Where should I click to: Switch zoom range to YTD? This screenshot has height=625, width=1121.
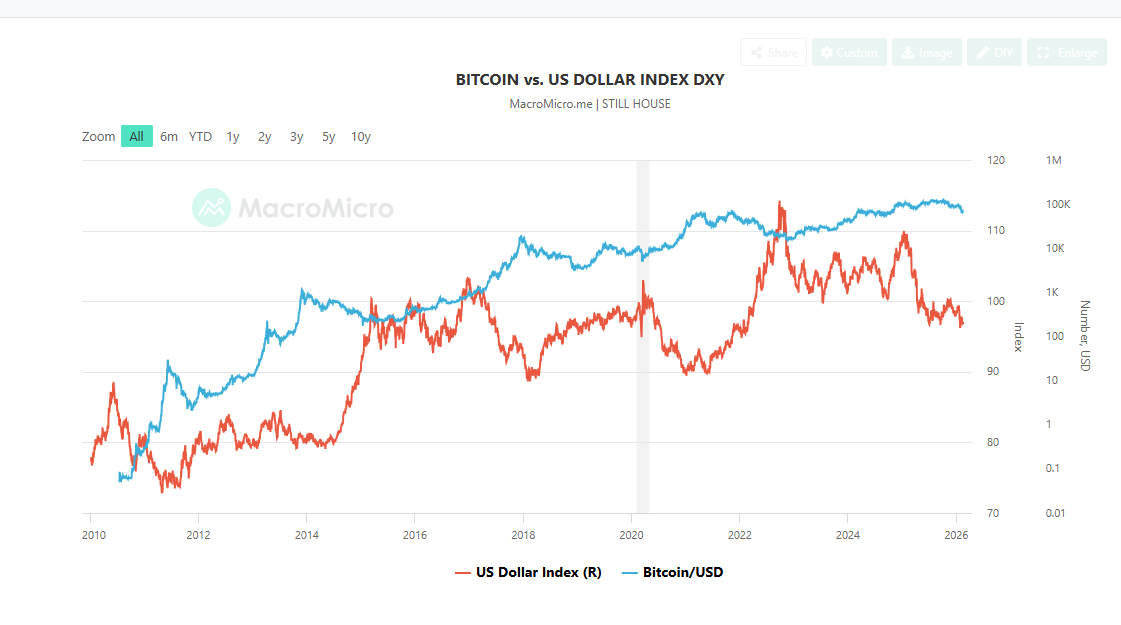click(x=200, y=136)
